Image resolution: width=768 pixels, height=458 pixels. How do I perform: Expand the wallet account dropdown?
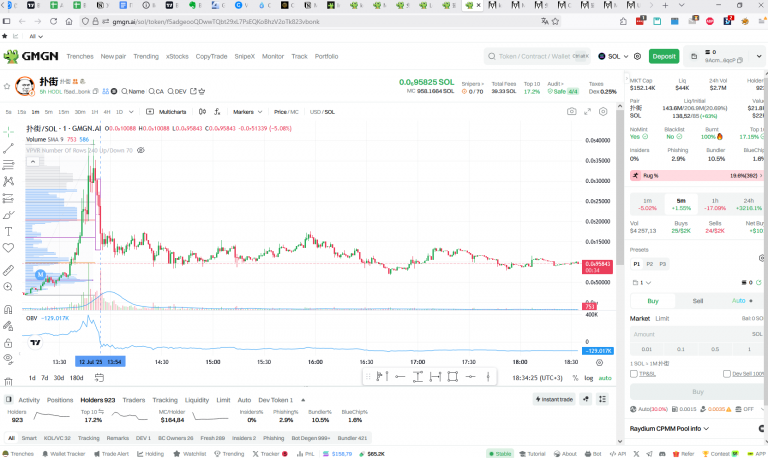pos(759,56)
